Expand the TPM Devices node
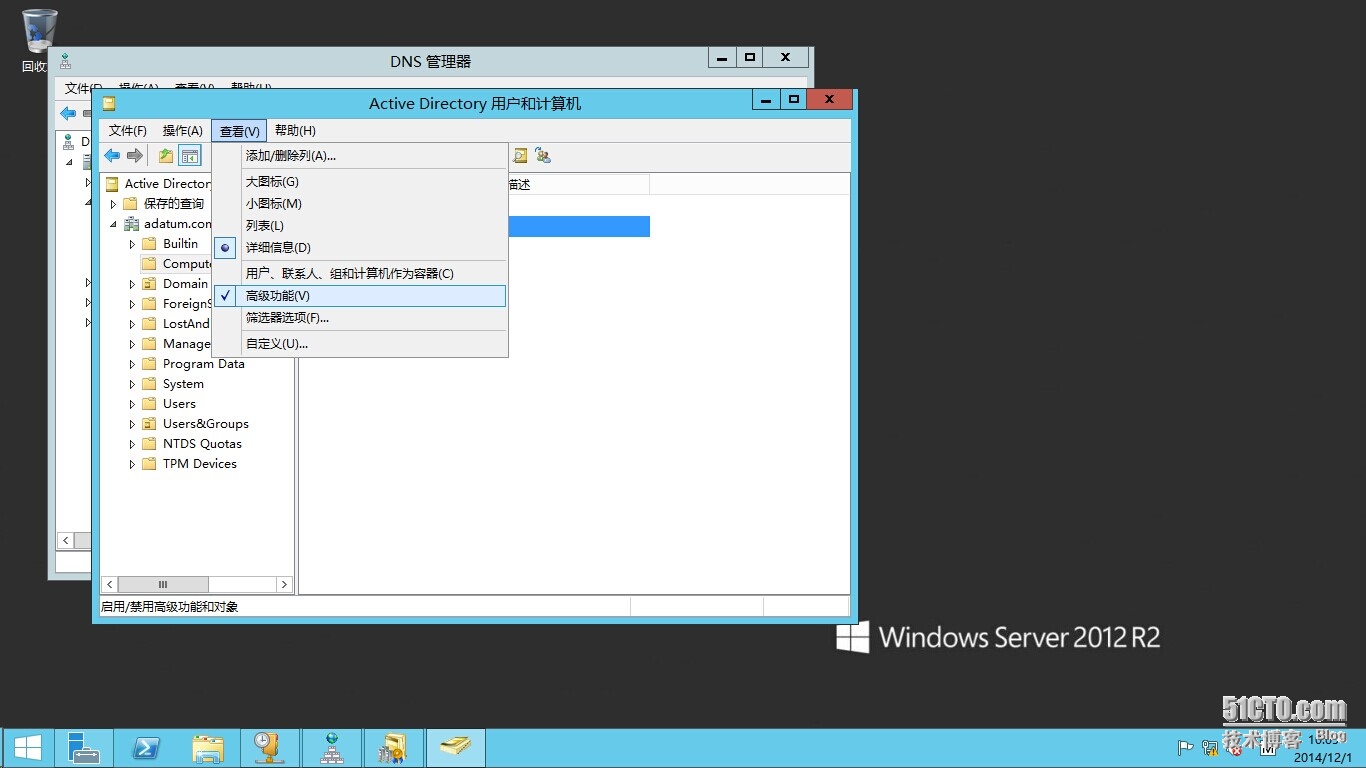The image size is (1366, 768). tap(132, 464)
